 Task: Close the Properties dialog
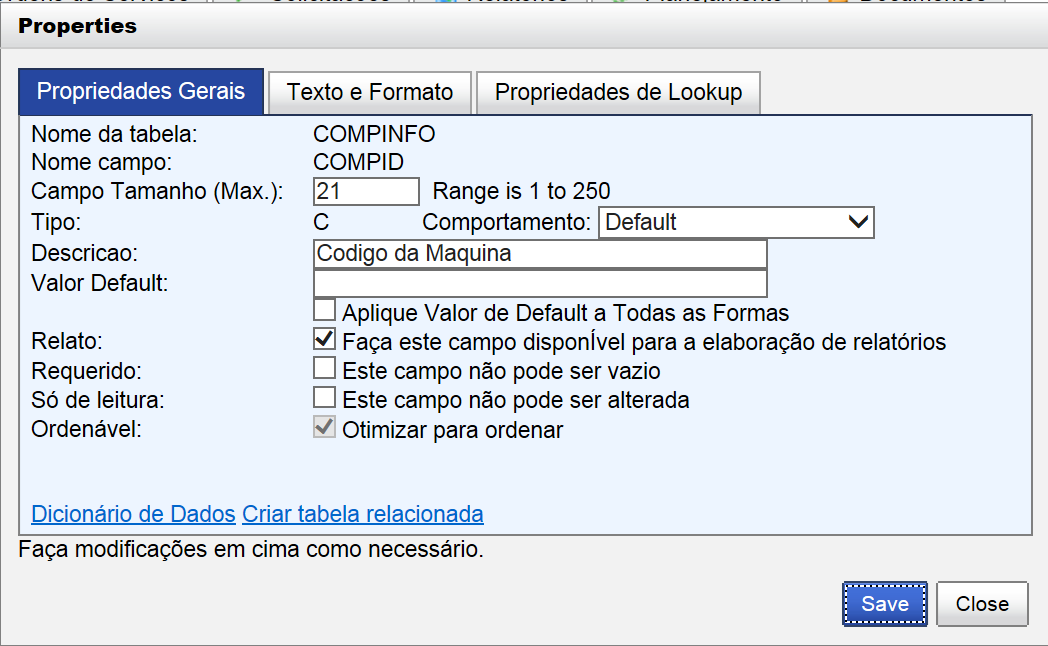click(x=982, y=604)
